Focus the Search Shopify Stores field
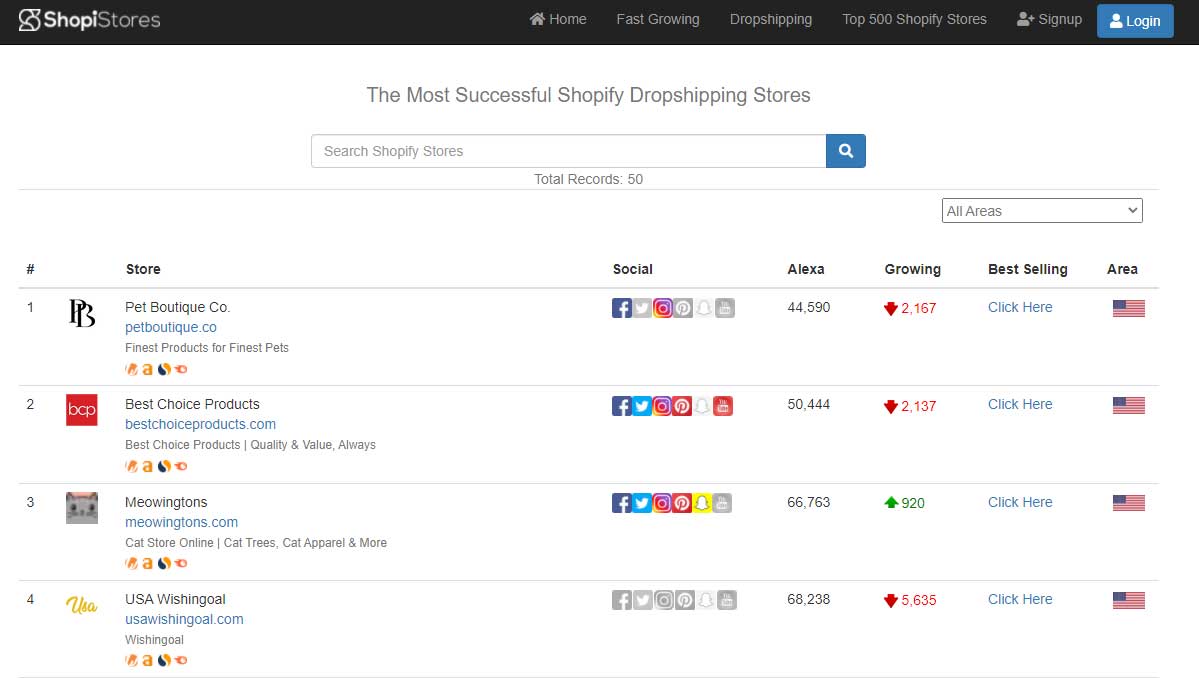This screenshot has width=1199, height=678. point(568,151)
